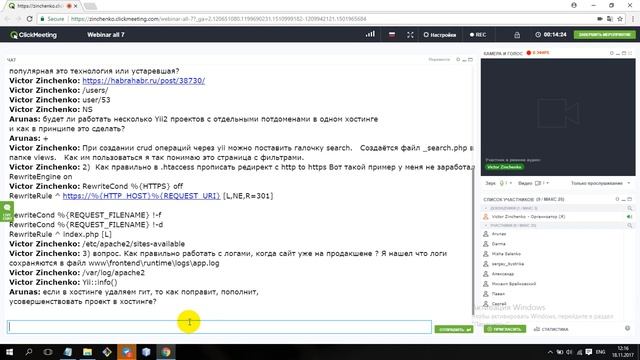Open chat translation option
Image resolution: width=640 pixels, height=360 pixels.
439,60
